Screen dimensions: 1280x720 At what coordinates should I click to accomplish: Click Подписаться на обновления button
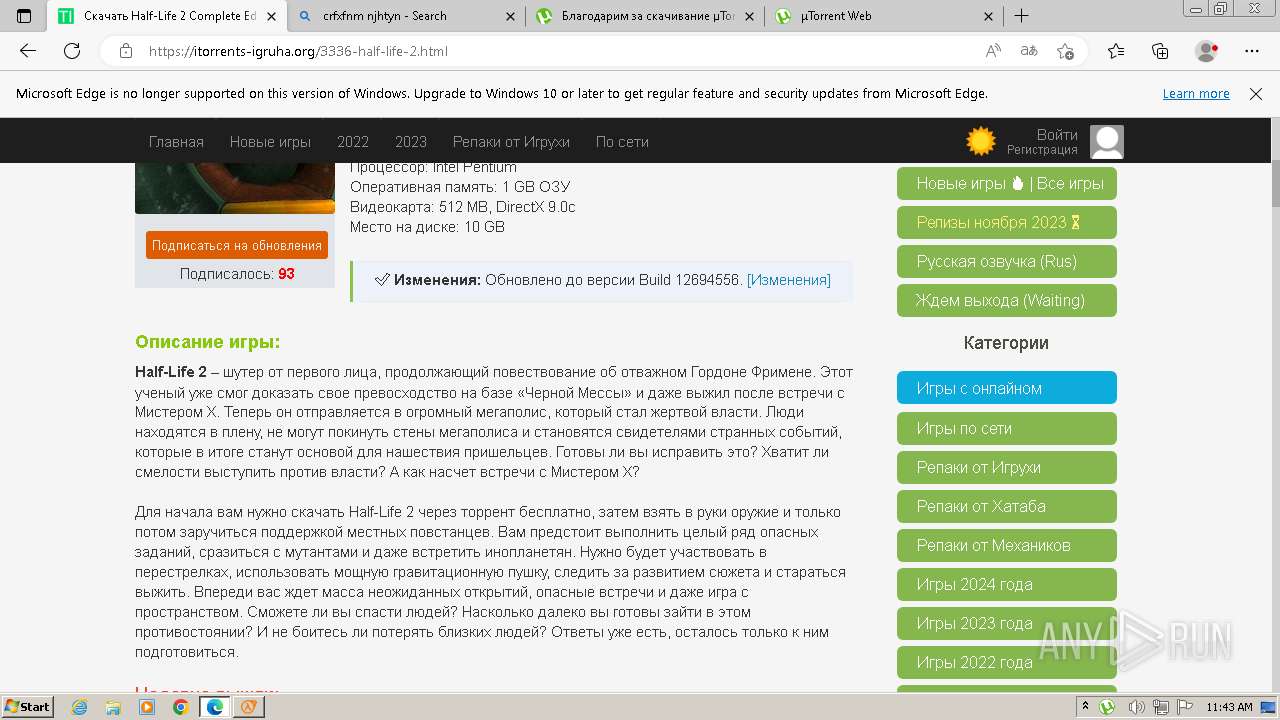tap(237, 245)
